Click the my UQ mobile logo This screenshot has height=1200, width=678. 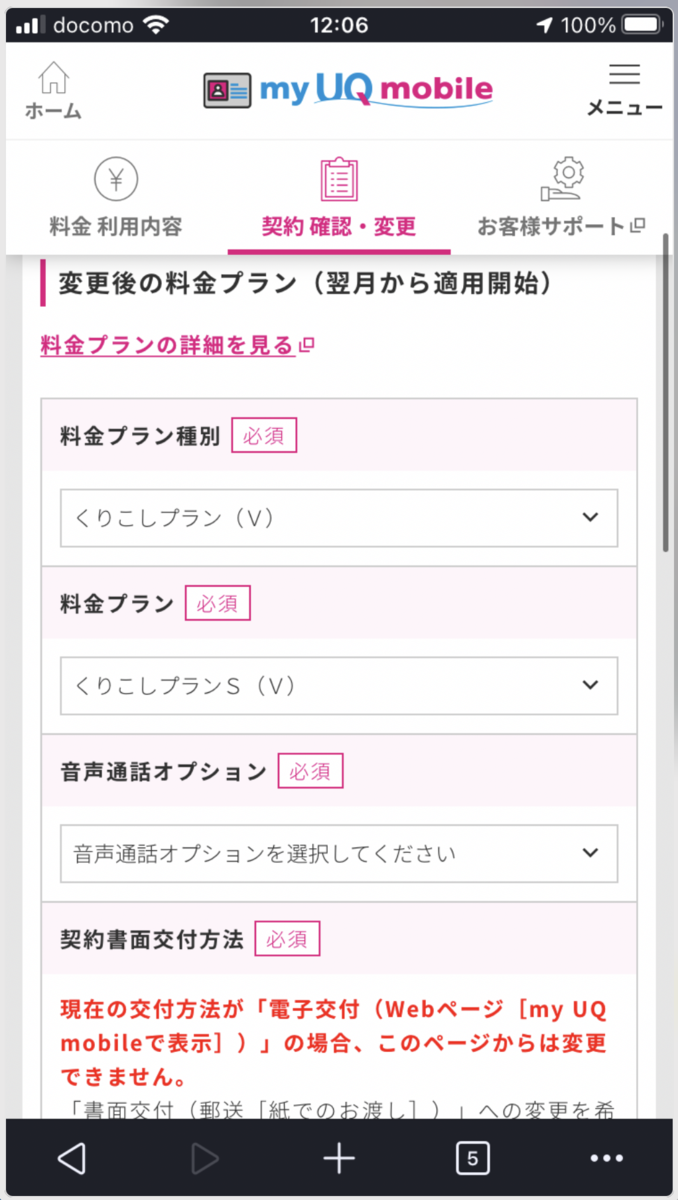coord(347,90)
